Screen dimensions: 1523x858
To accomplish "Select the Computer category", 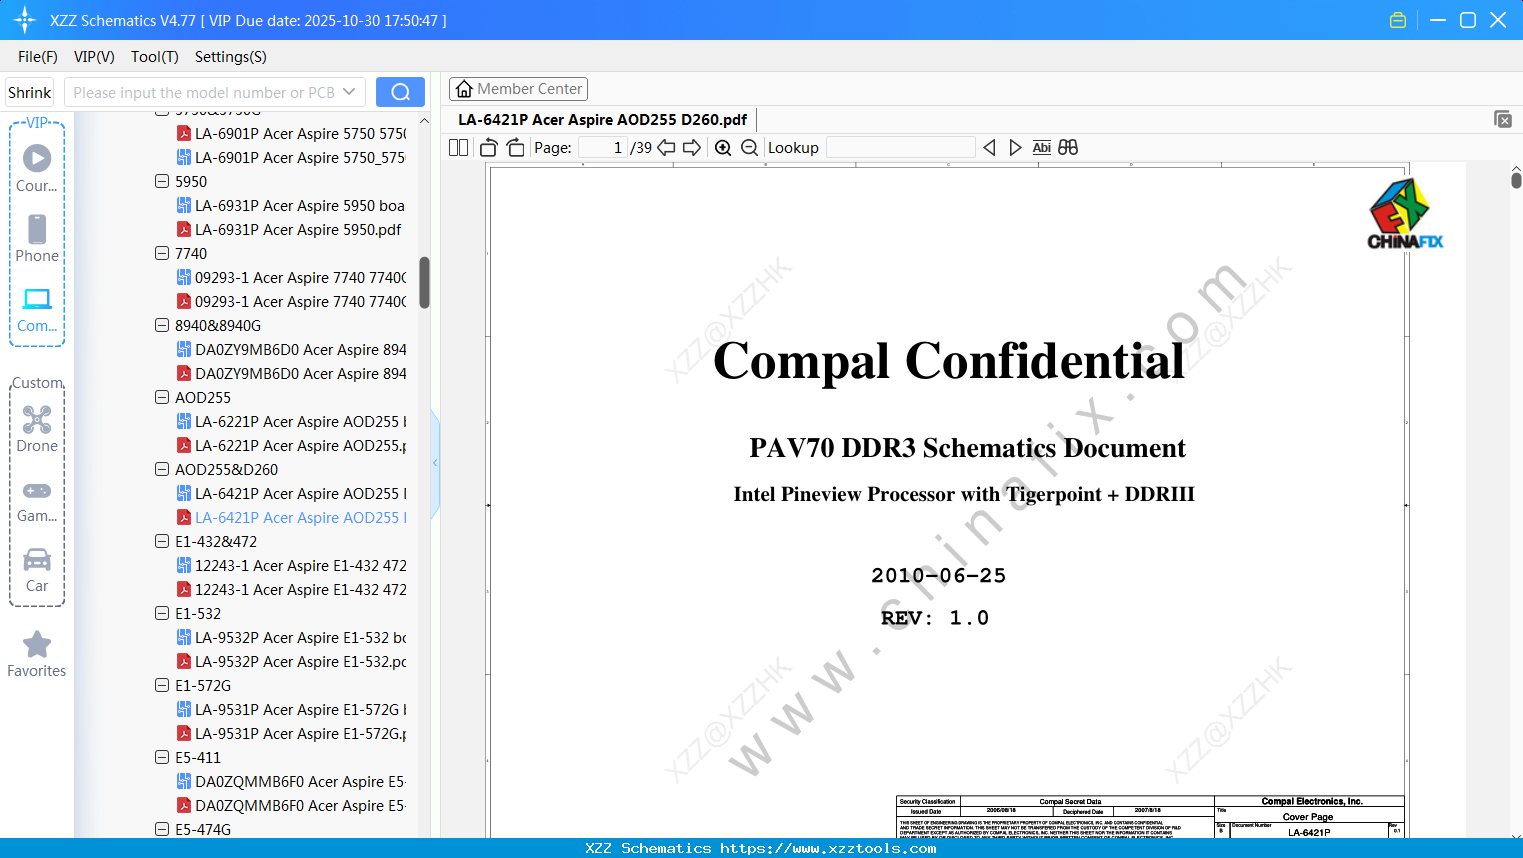I will [x=37, y=309].
